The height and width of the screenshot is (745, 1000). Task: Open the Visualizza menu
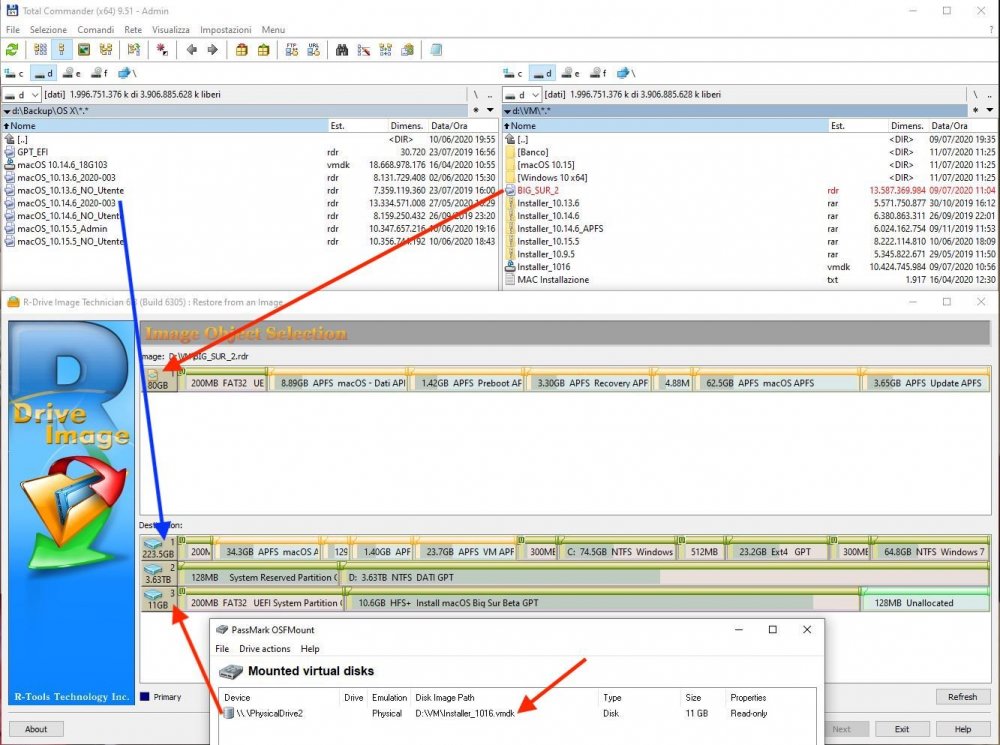pos(170,29)
